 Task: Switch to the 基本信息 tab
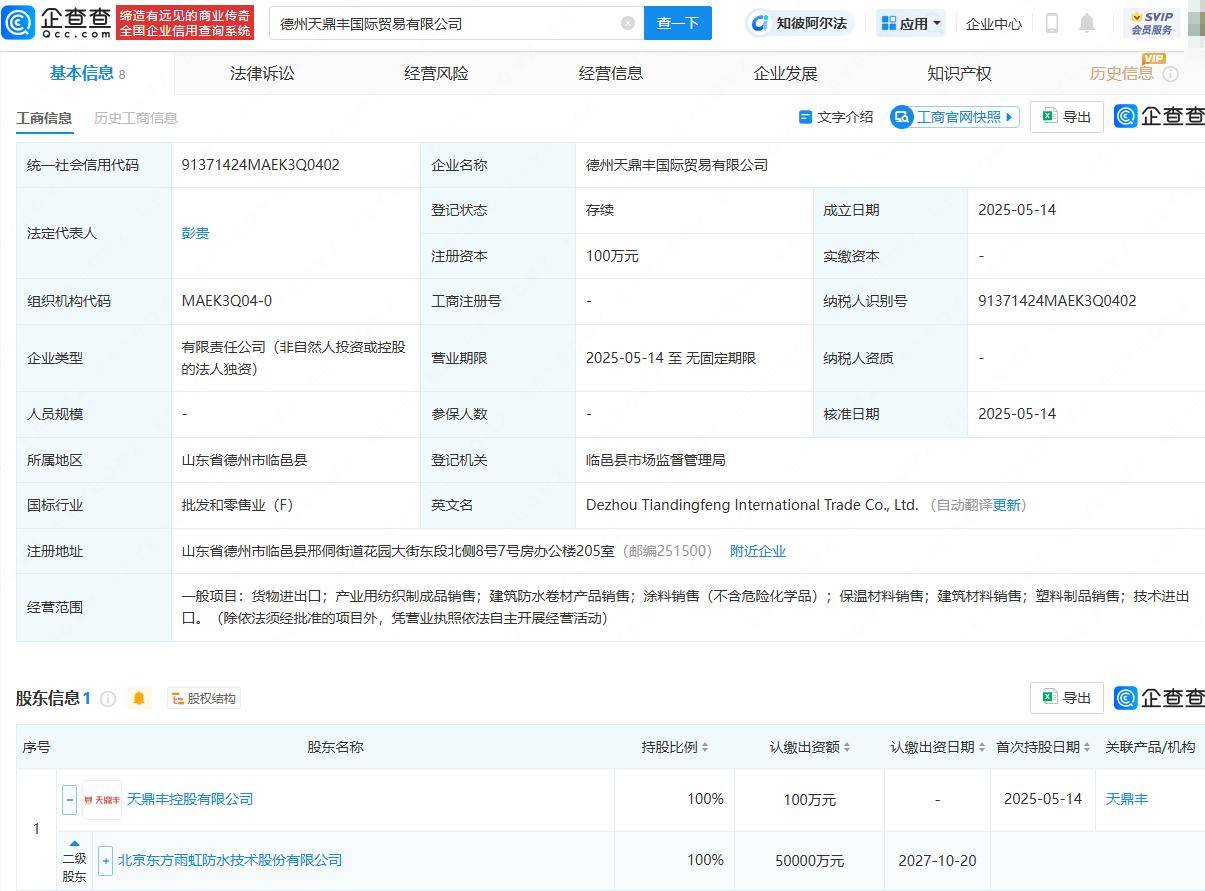pos(87,73)
